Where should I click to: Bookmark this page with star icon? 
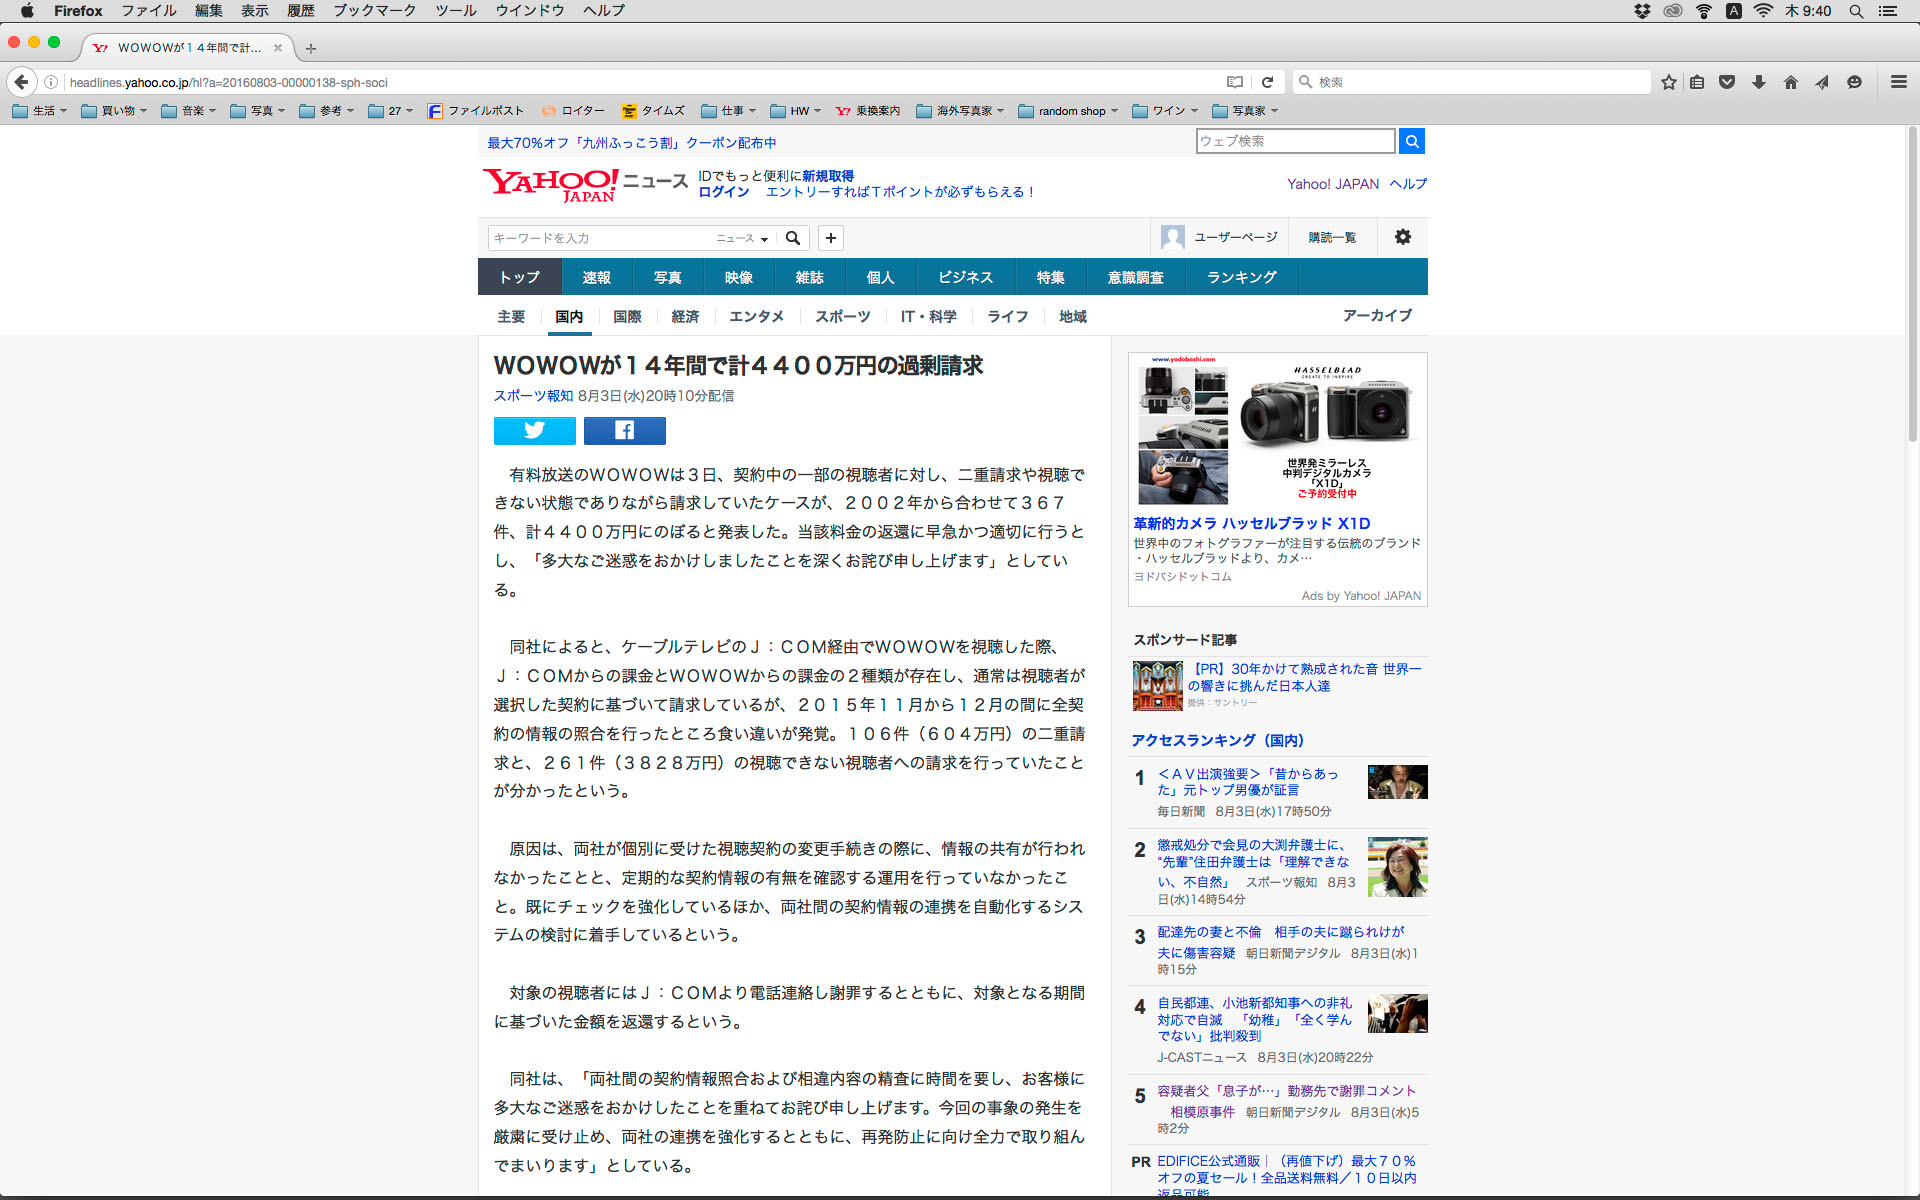pyautogui.click(x=1668, y=82)
